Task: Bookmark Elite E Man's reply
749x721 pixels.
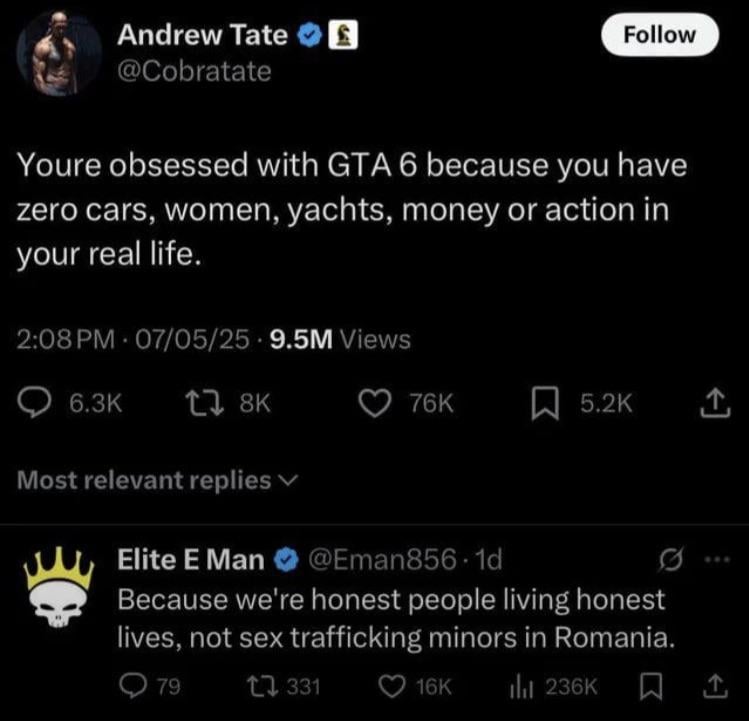Action: point(651,687)
